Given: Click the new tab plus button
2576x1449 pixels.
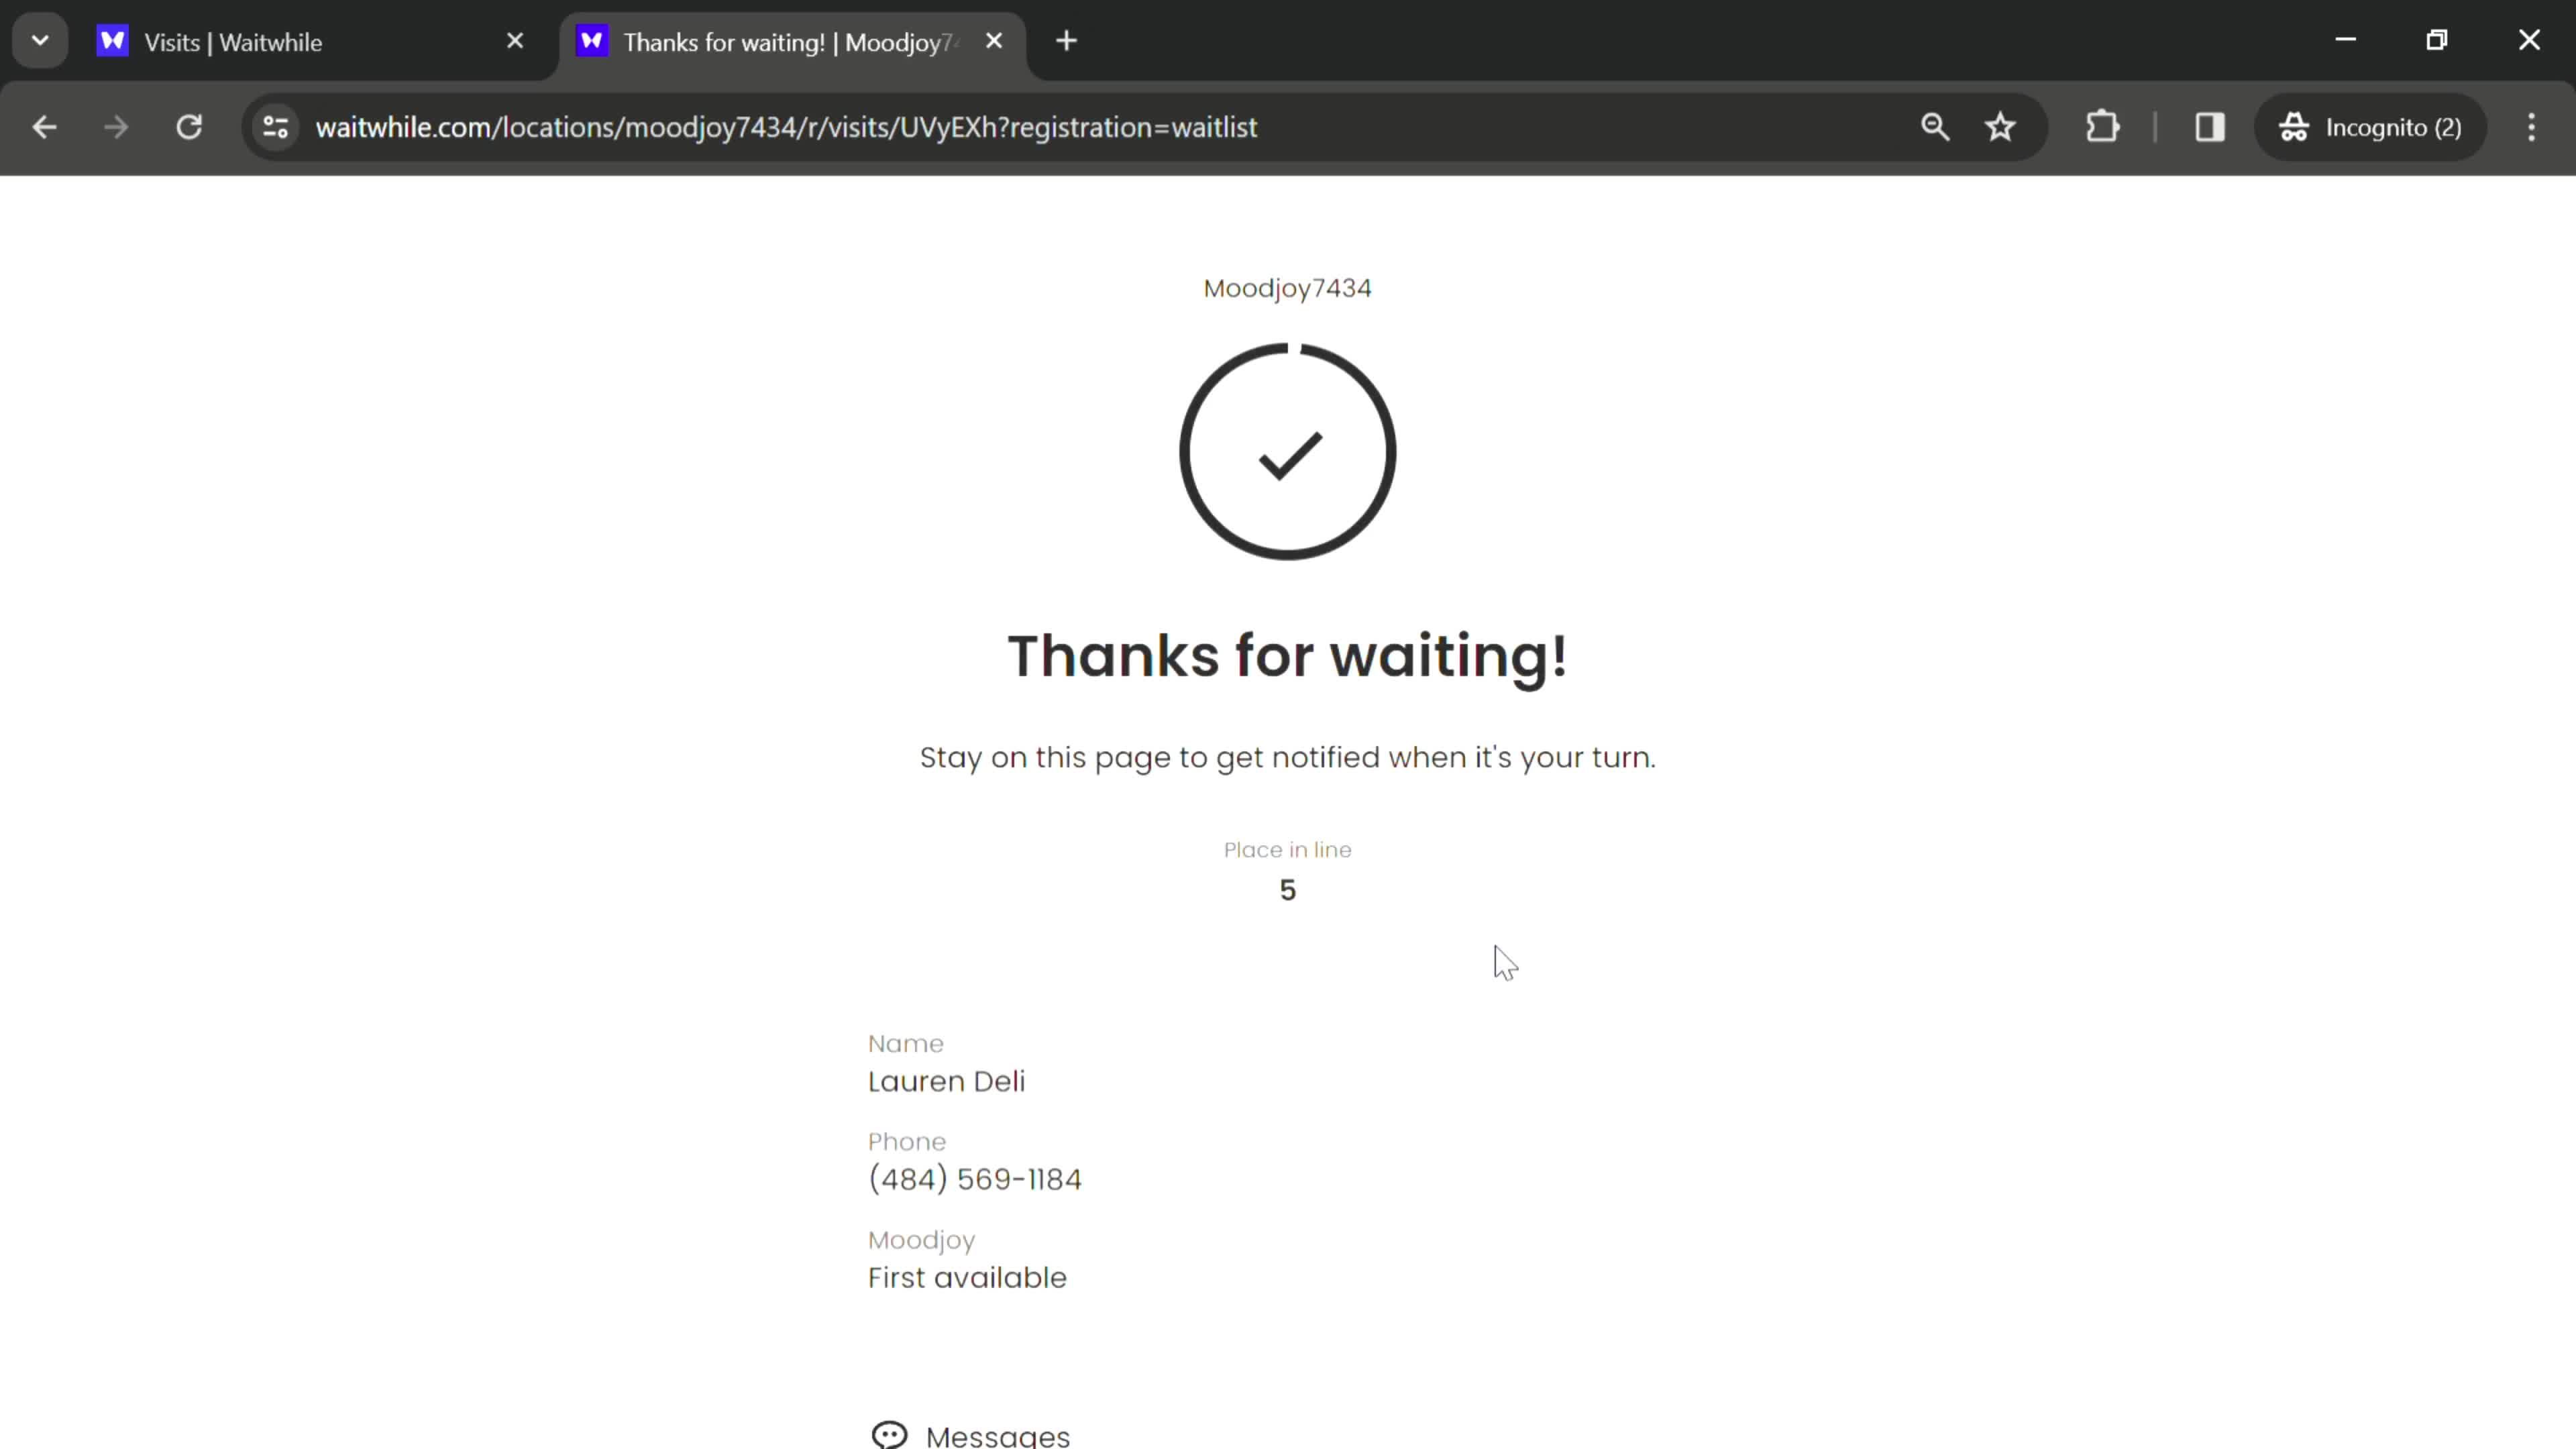Looking at the screenshot, I should point(1063,41).
